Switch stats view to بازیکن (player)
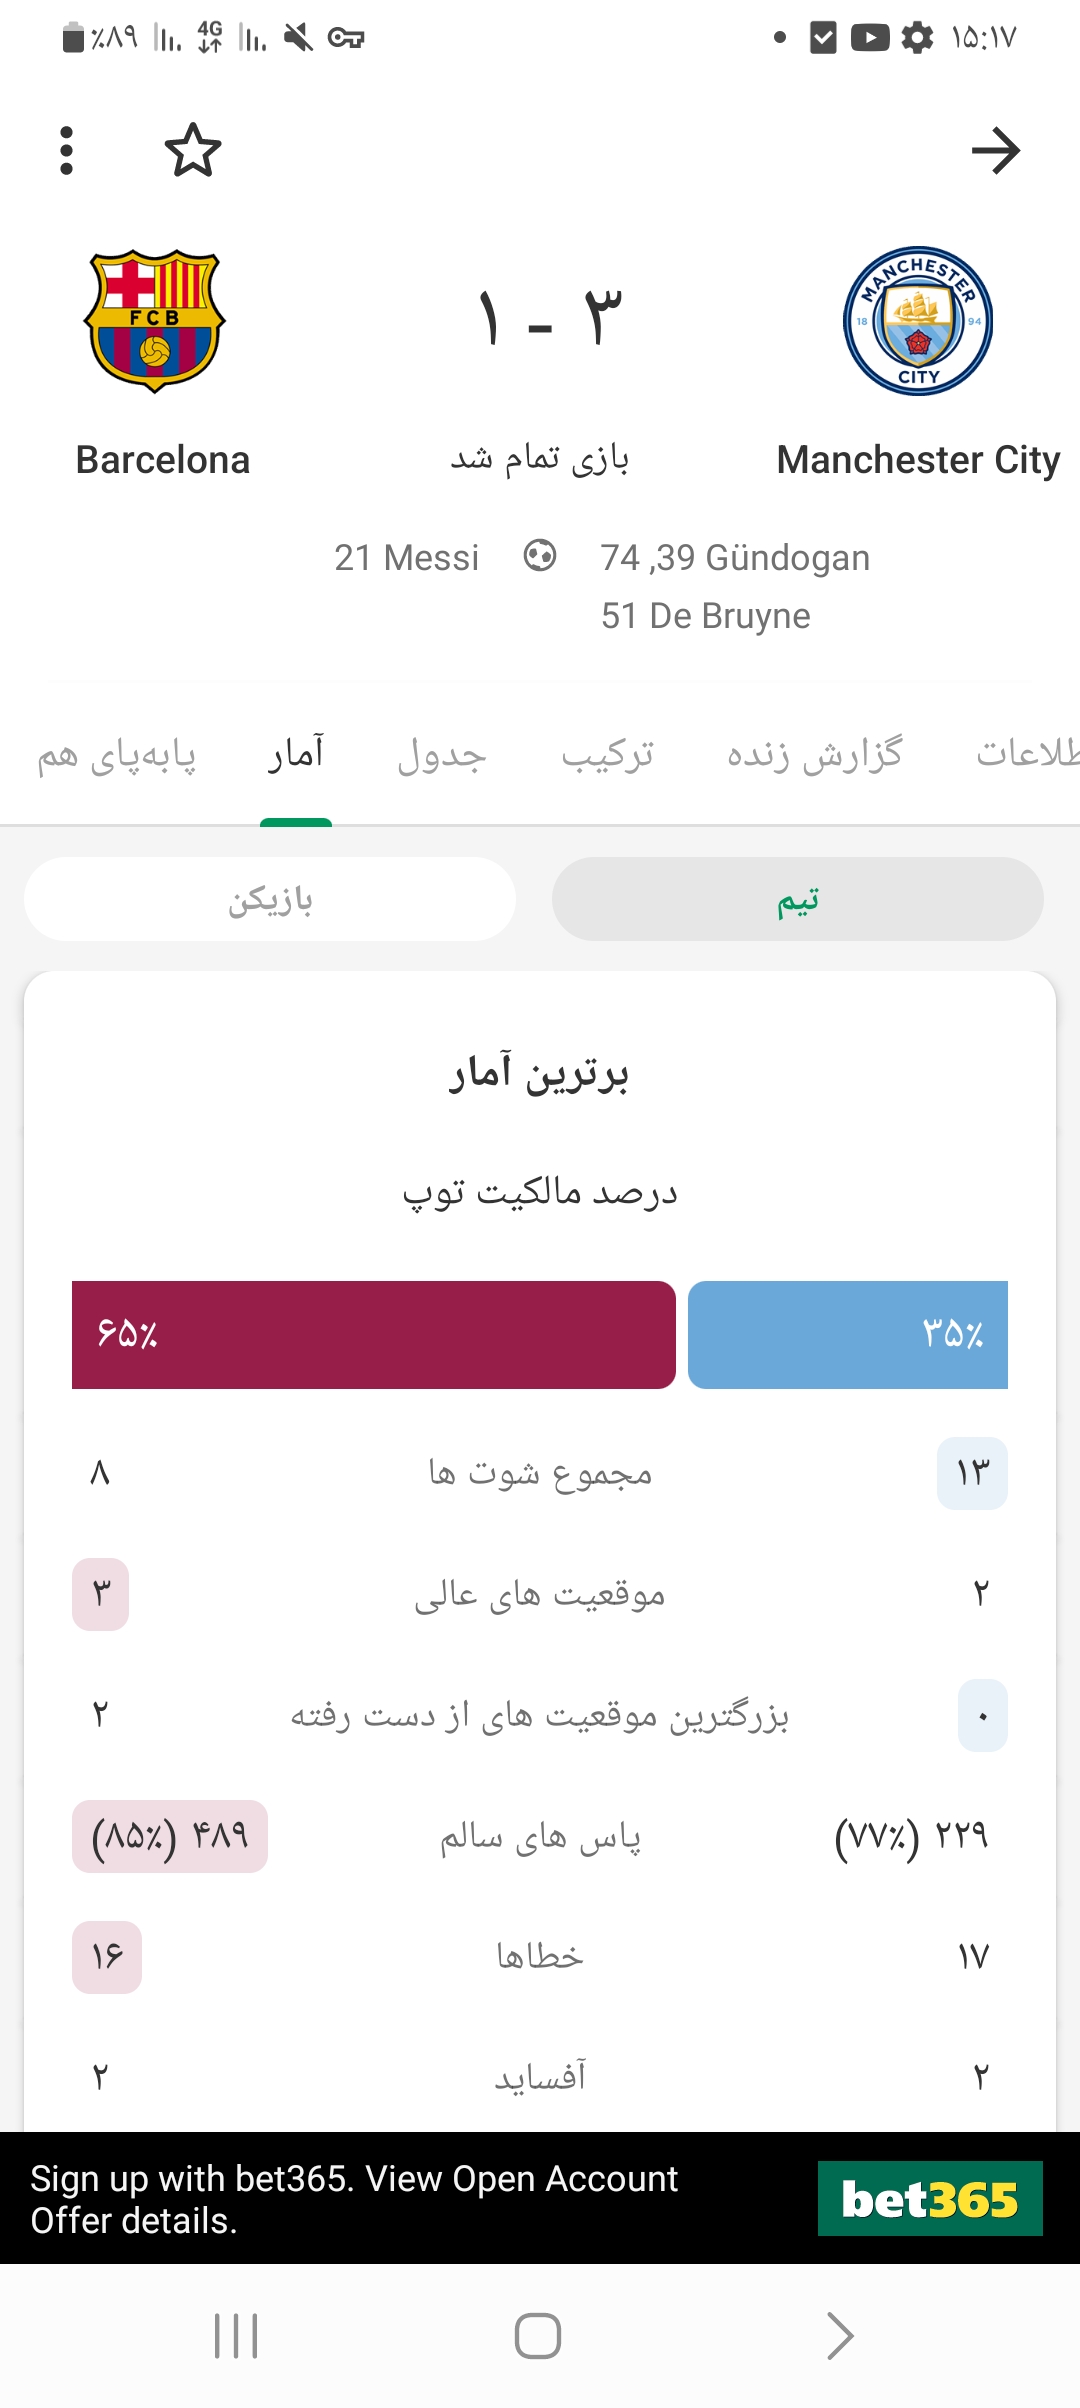This screenshot has width=1080, height=2408. tap(270, 899)
